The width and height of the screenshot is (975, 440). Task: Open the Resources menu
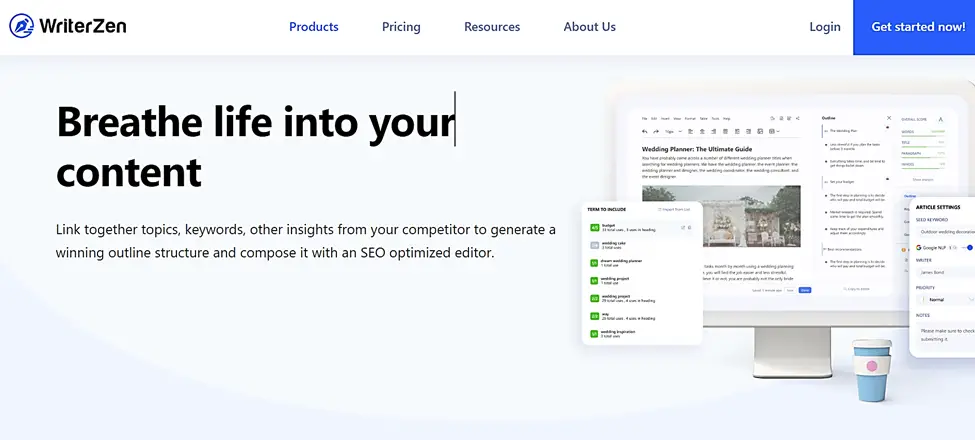(x=492, y=27)
